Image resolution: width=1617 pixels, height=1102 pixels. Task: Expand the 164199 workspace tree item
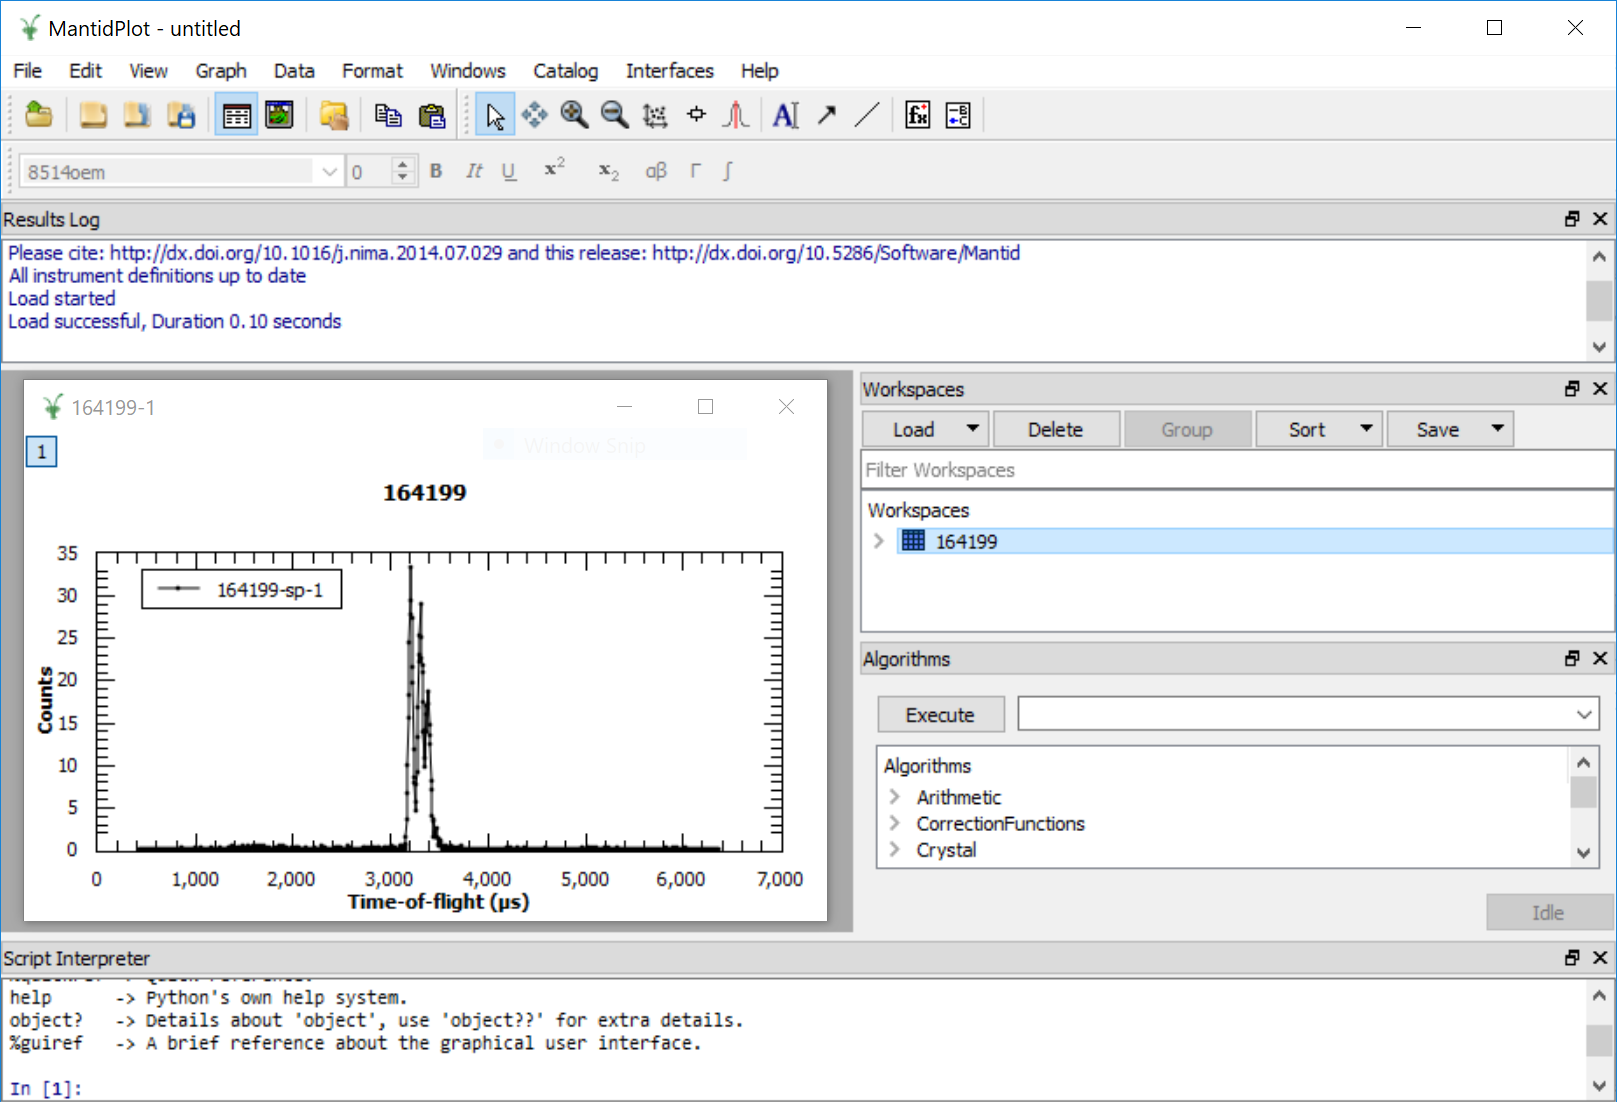coord(879,541)
